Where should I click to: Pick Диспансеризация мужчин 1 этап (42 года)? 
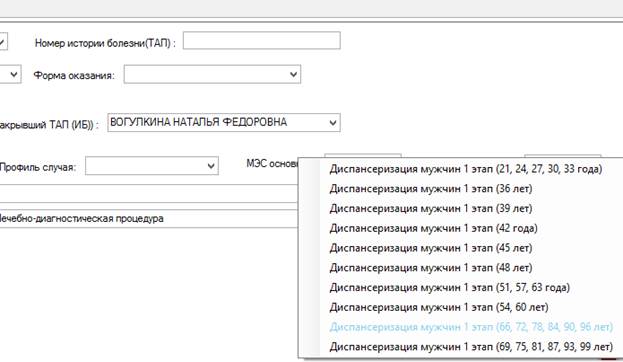click(433, 228)
